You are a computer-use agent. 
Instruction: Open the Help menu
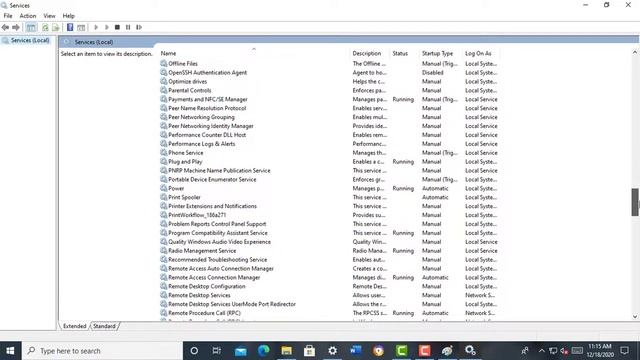click(69, 16)
